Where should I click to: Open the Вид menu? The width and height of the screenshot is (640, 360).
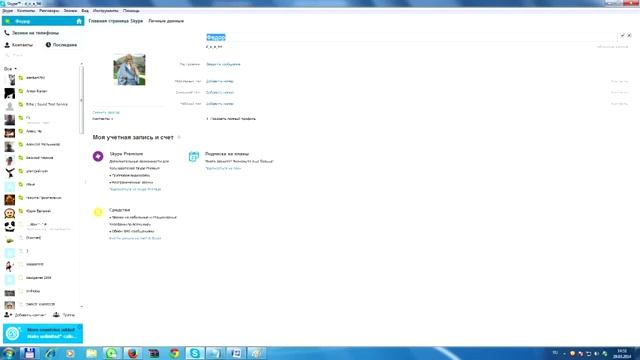pos(84,11)
